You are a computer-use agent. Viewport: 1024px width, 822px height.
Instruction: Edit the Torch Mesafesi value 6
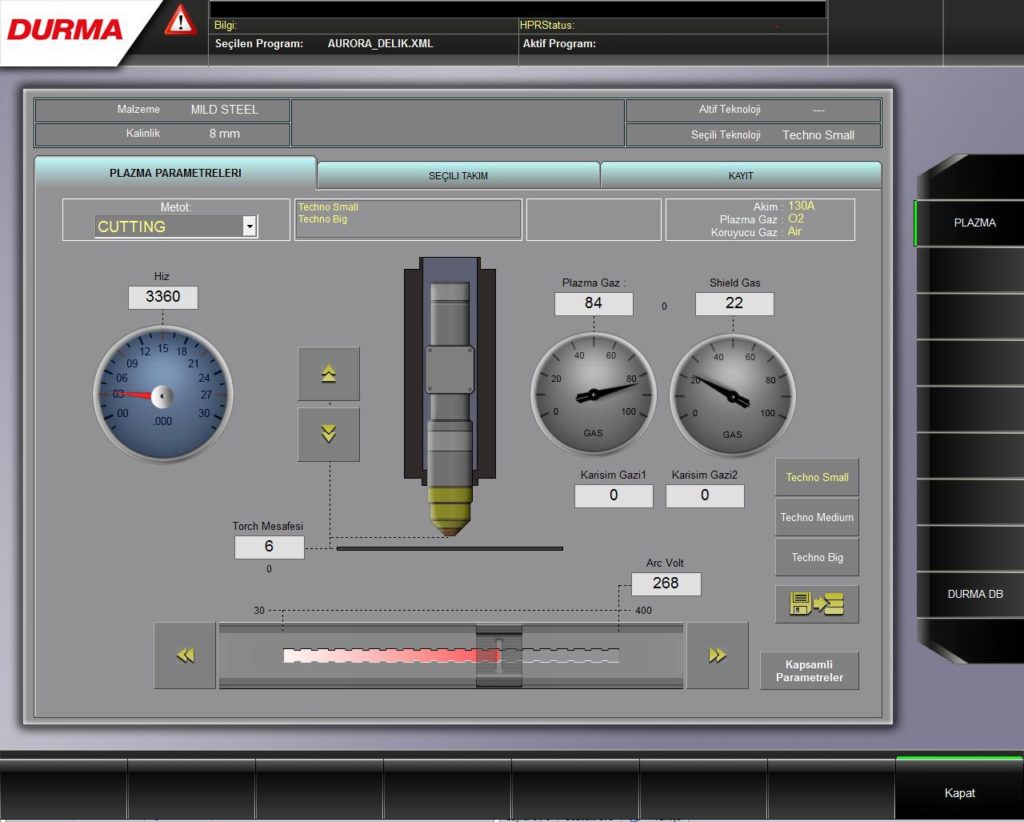(269, 546)
